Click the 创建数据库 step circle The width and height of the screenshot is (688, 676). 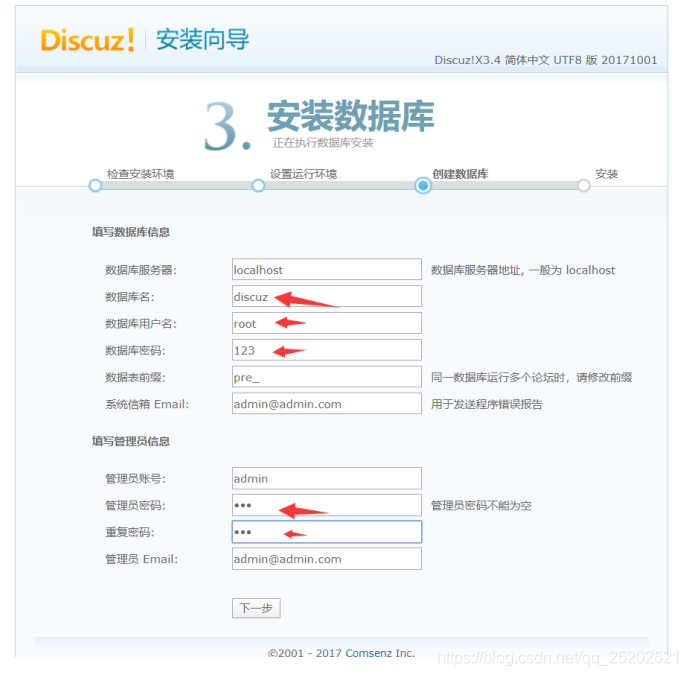click(x=423, y=186)
